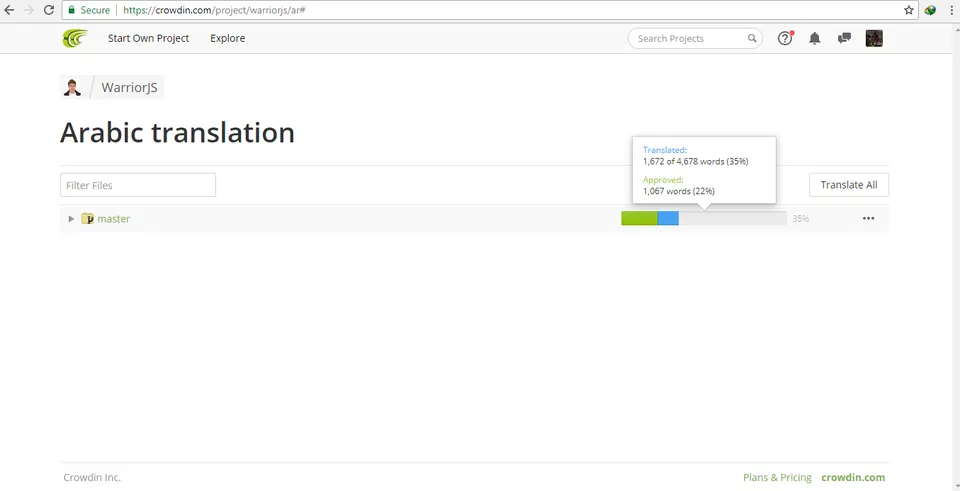
Task: Click the Crowdin logo icon
Action: (x=75, y=38)
